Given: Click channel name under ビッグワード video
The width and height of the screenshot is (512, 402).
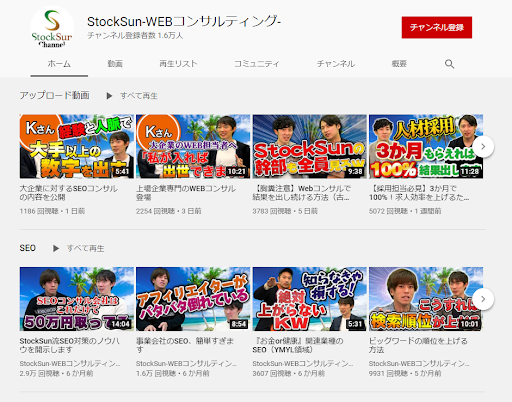Looking at the screenshot, I should click(x=419, y=364).
